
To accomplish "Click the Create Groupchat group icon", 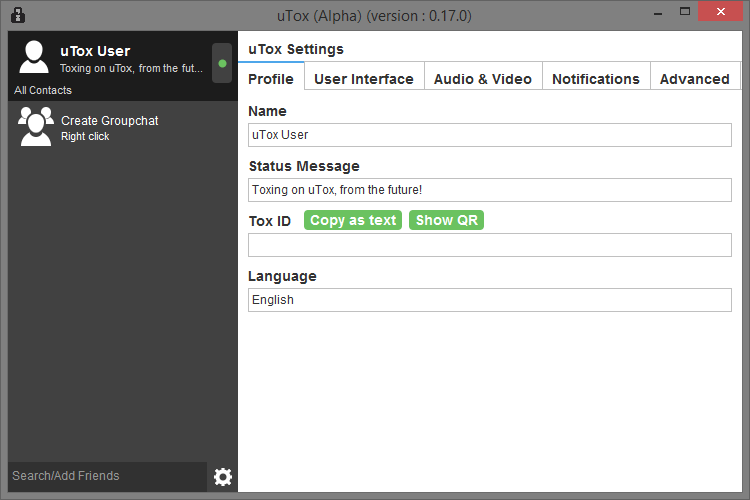I will 35,126.
